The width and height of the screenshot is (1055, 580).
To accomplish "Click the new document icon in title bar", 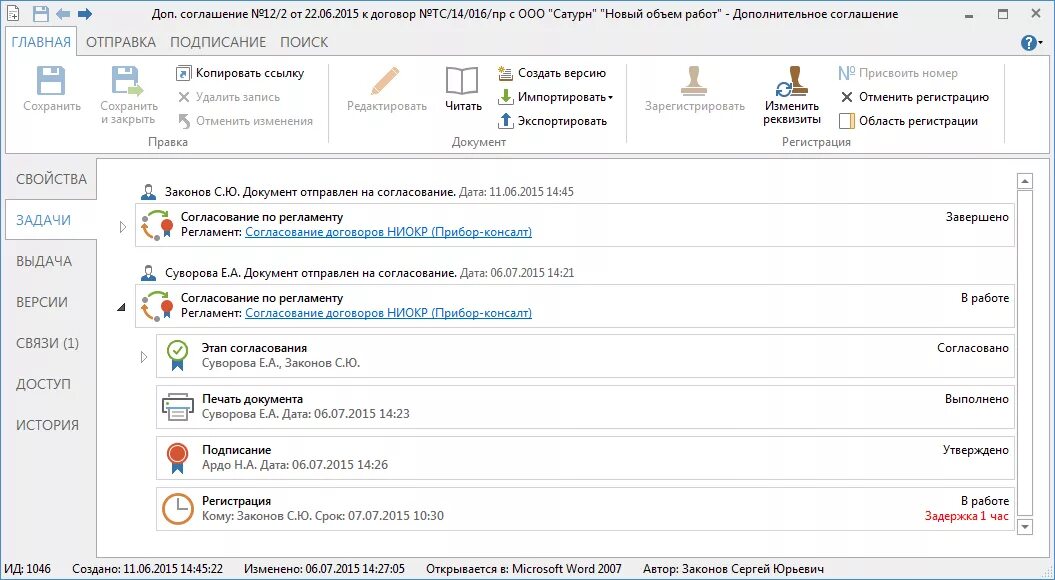I will click(12, 13).
